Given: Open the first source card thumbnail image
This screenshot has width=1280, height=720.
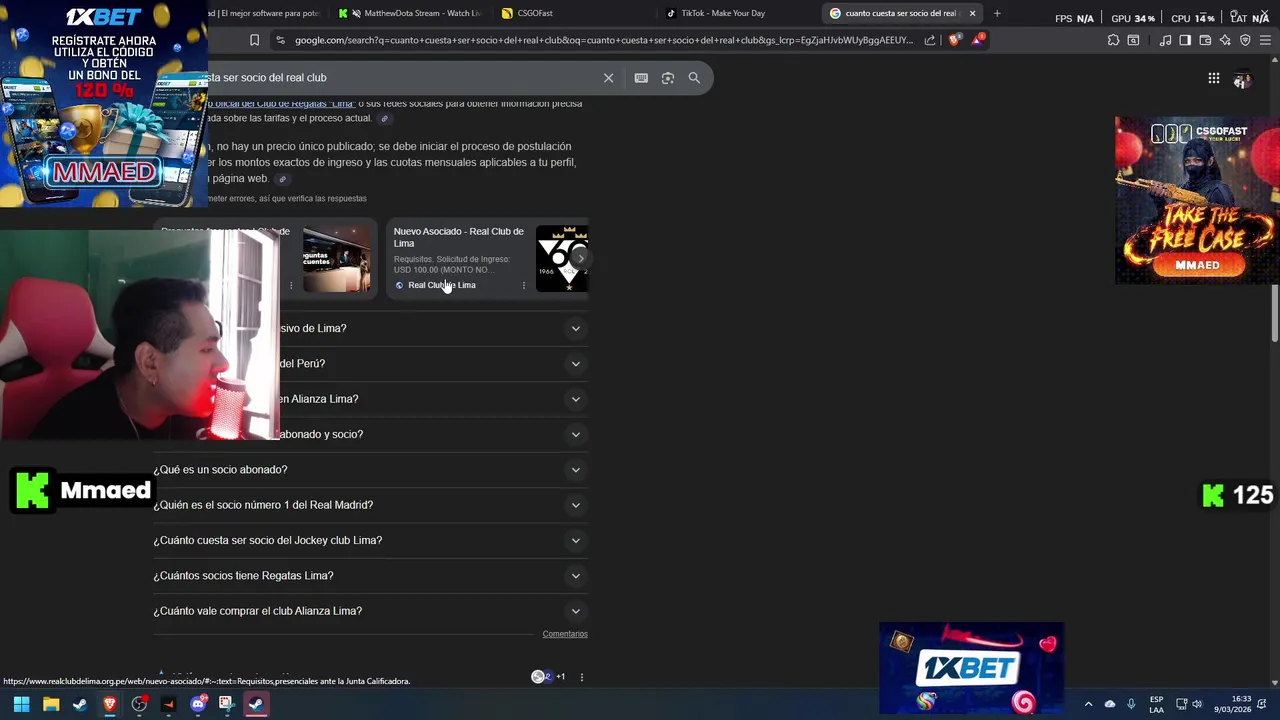Looking at the screenshot, I should pyautogui.click(x=336, y=259).
